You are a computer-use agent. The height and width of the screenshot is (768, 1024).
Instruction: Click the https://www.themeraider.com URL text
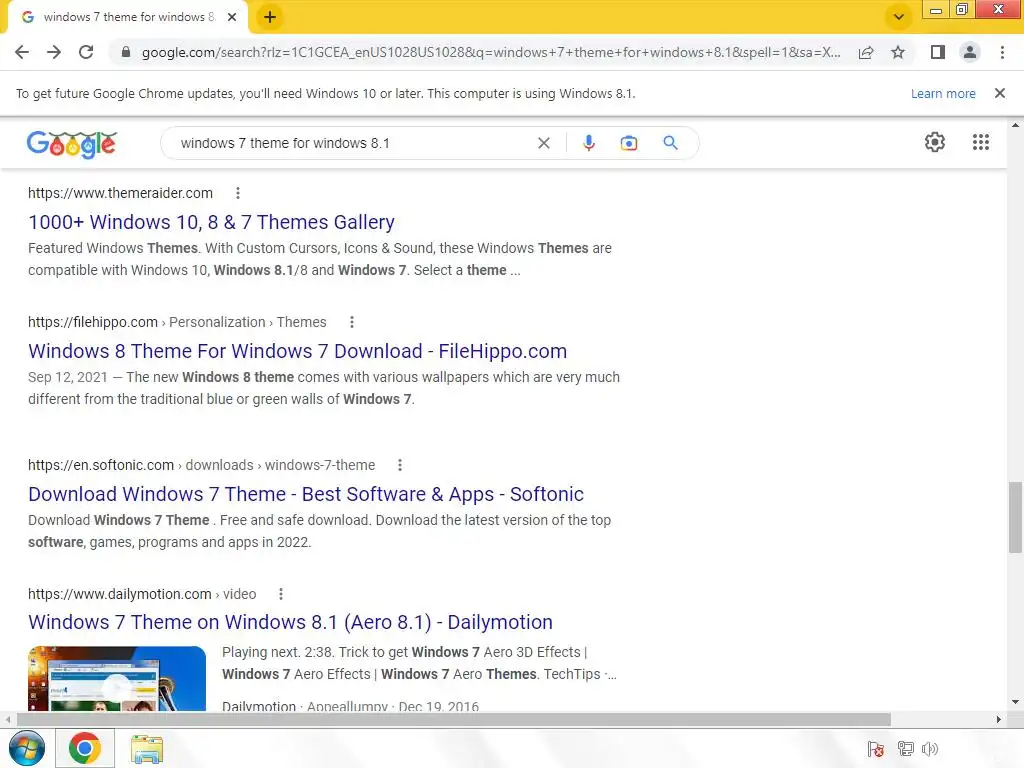pyautogui.click(x=120, y=193)
